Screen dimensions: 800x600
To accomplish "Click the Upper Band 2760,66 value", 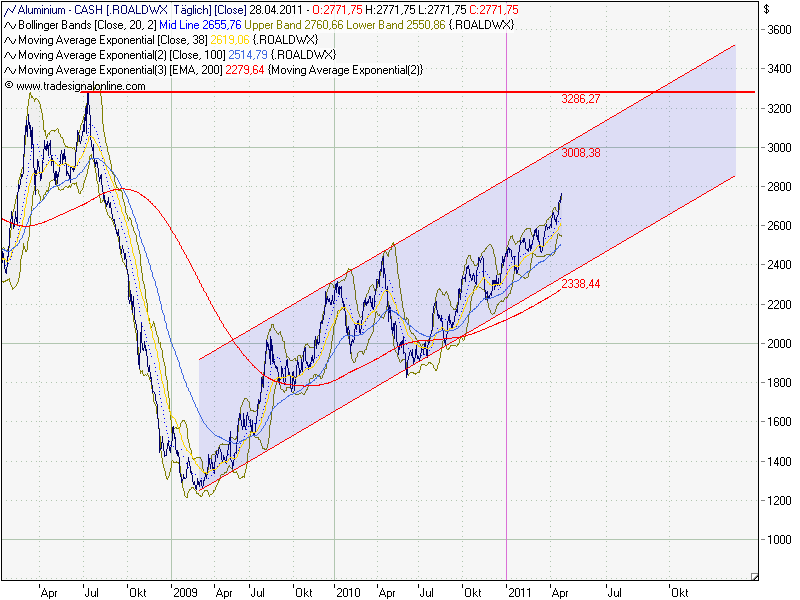I will click(x=294, y=25).
